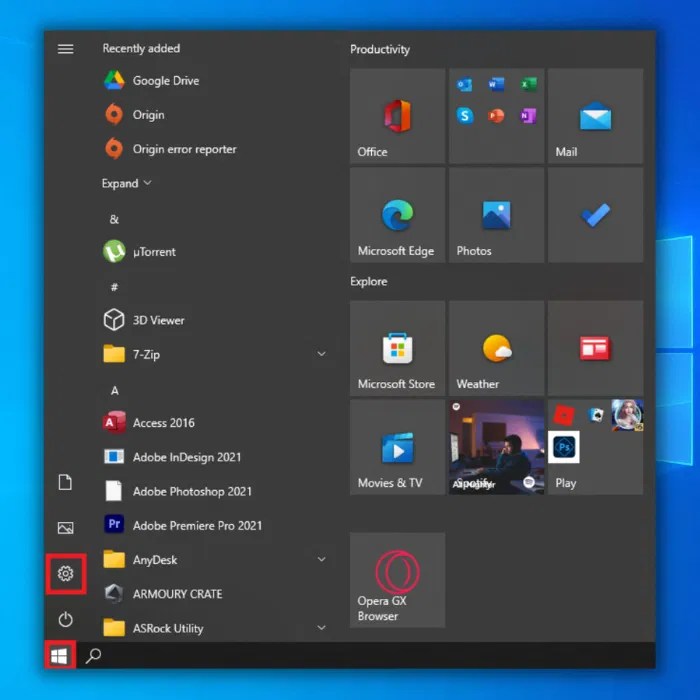Open the Photos tile

point(496,215)
